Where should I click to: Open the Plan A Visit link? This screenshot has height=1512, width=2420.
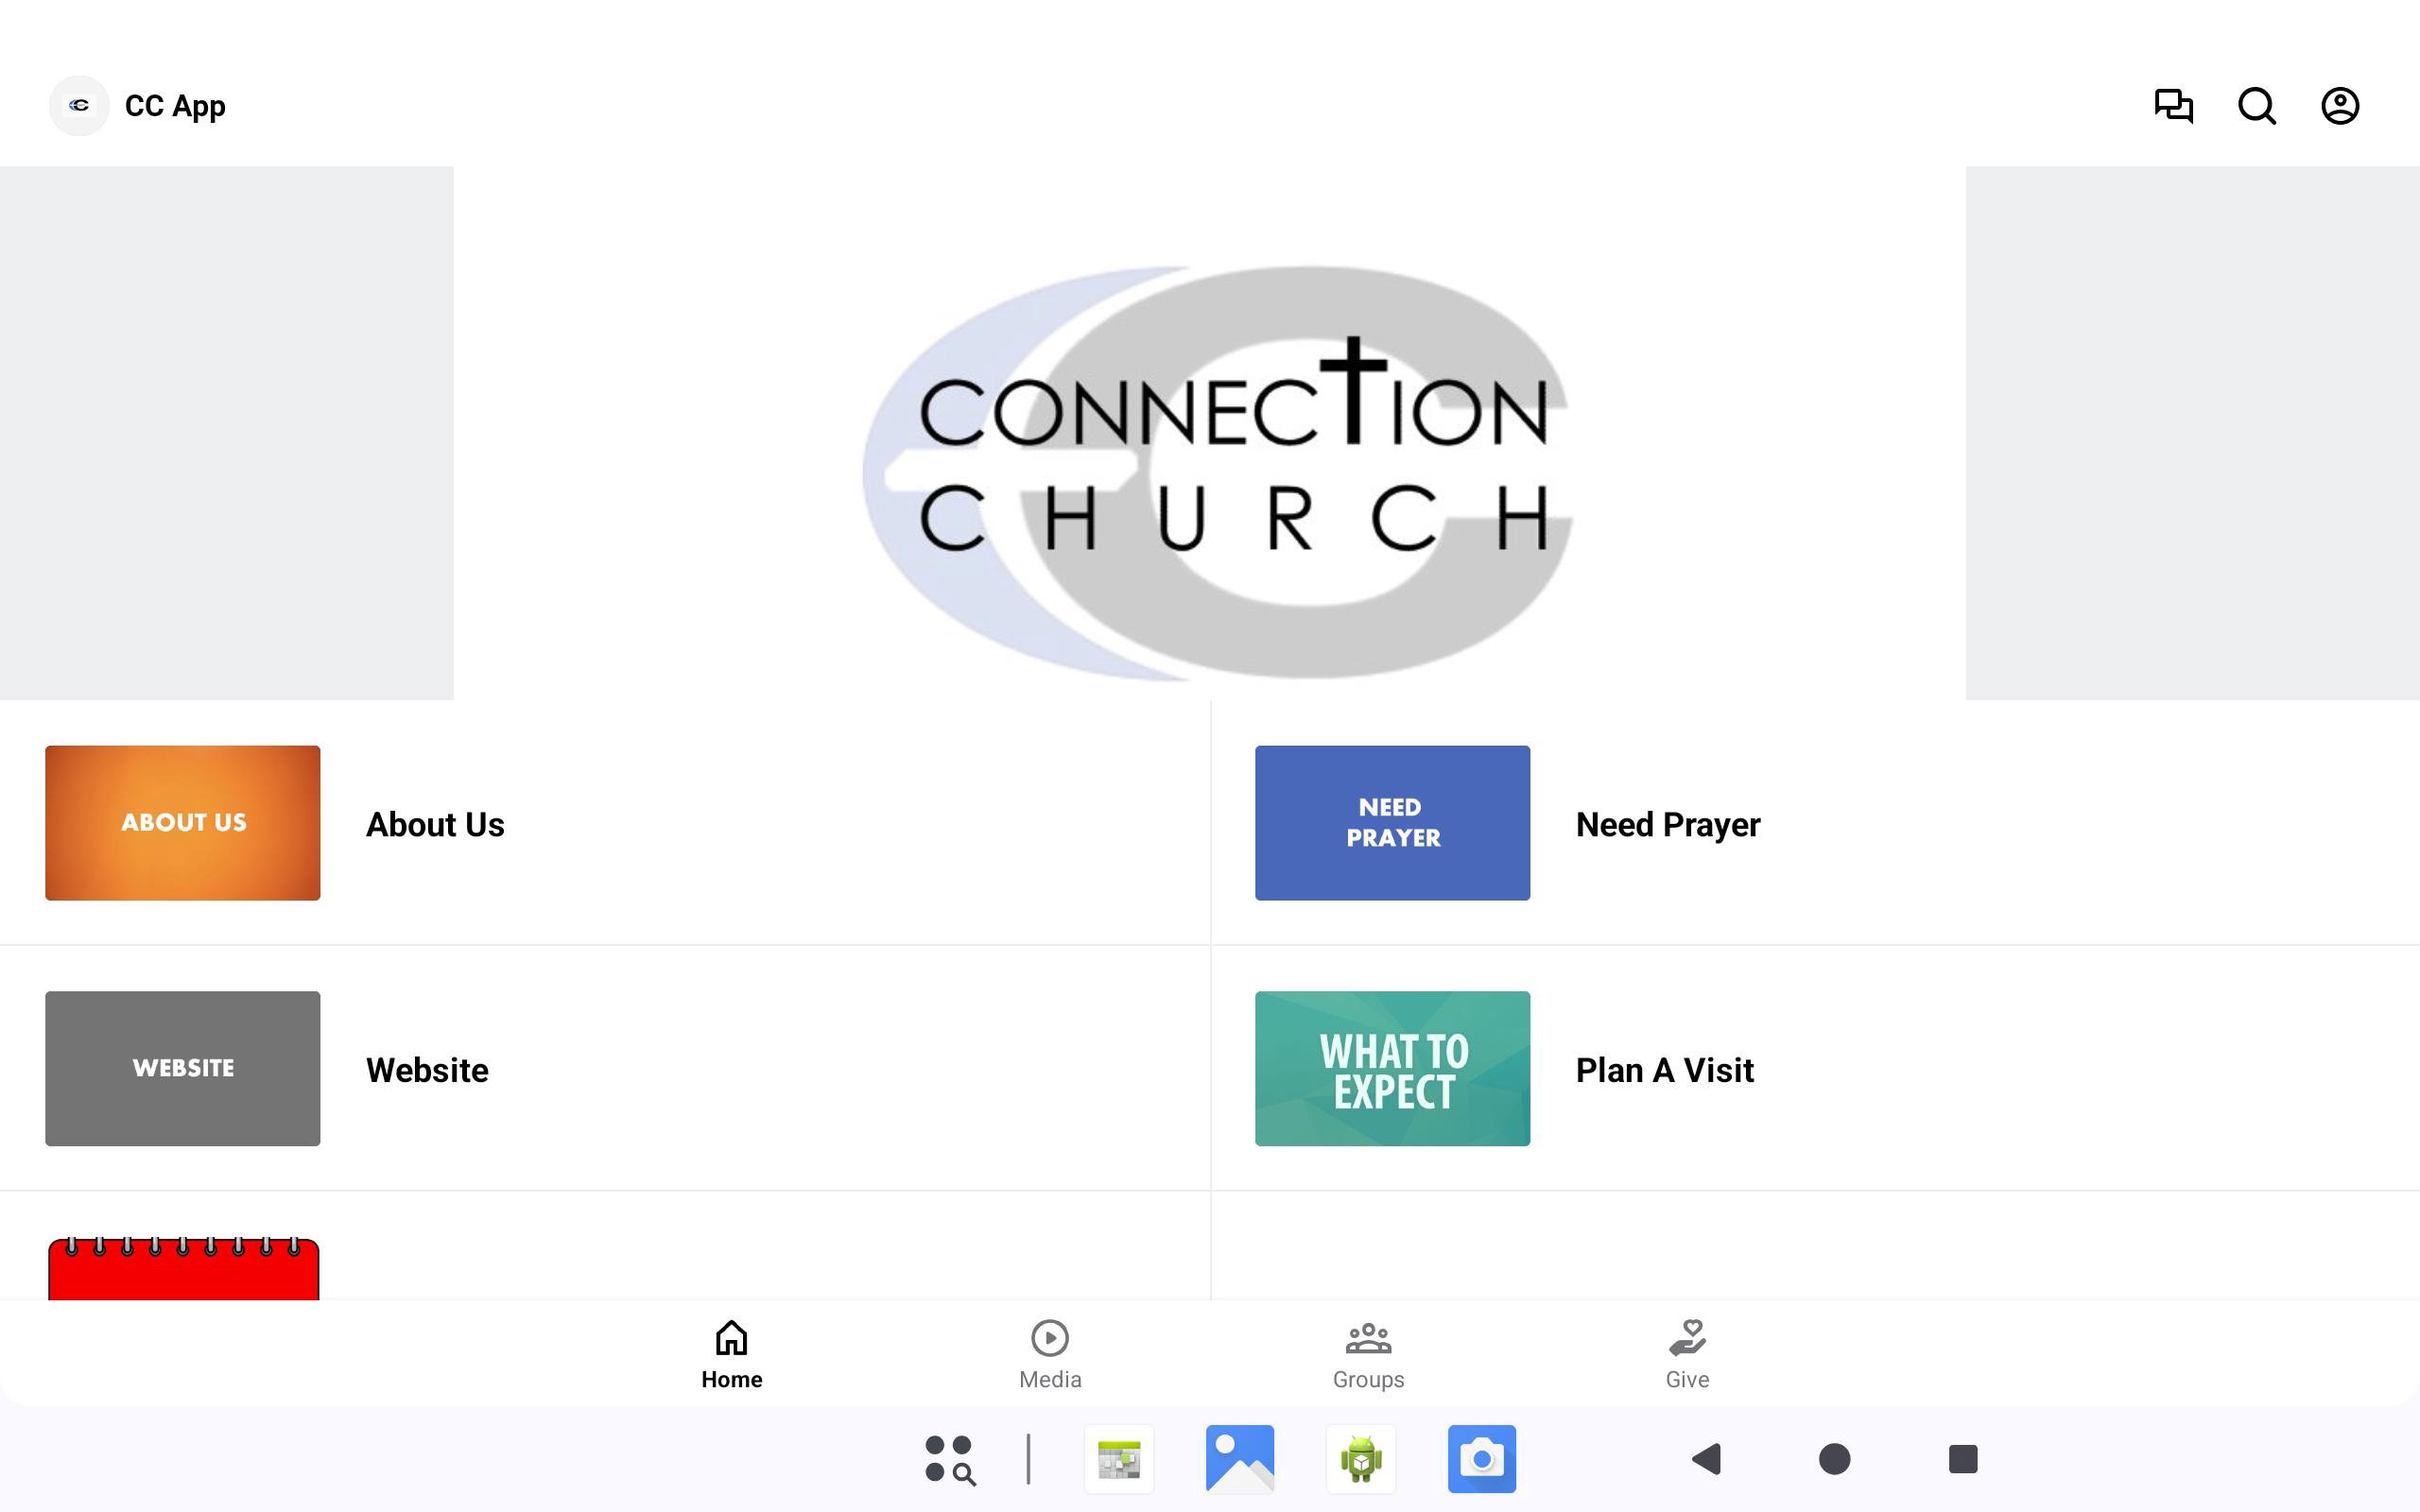click(1664, 1070)
